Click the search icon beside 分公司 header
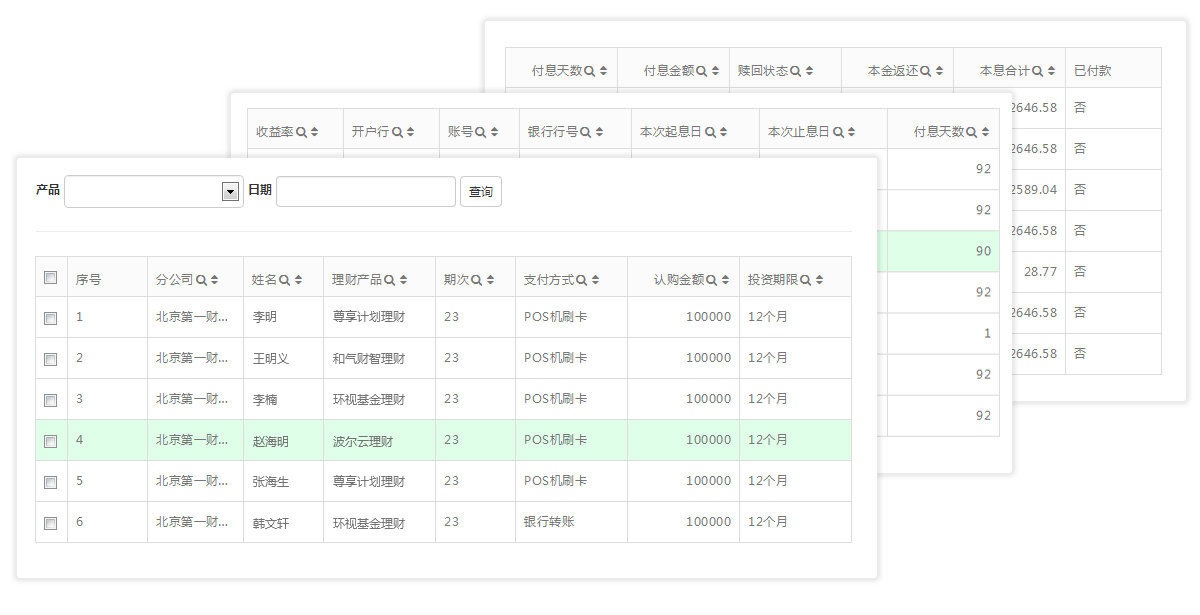The width and height of the screenshot is (1200, 615). (201, 280)
